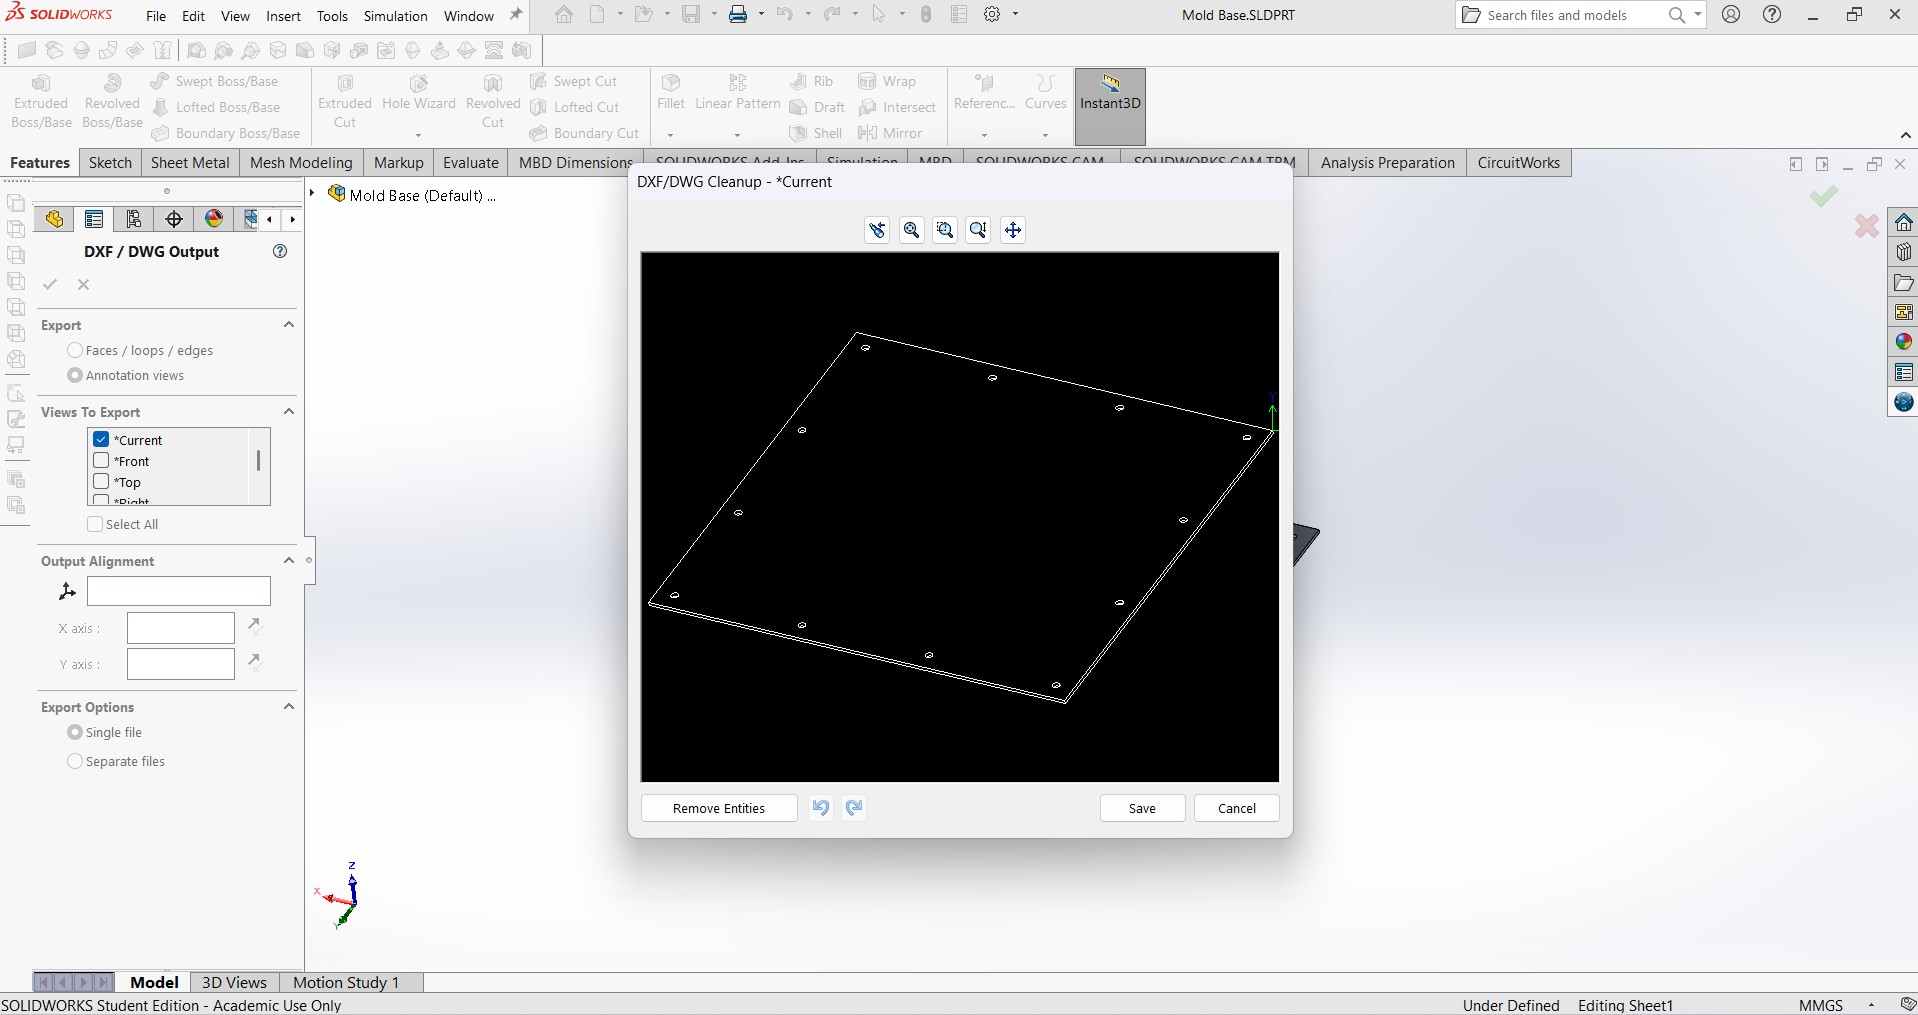Open SOLIDWORKS Resources home in task pane

coord(1904,222)
